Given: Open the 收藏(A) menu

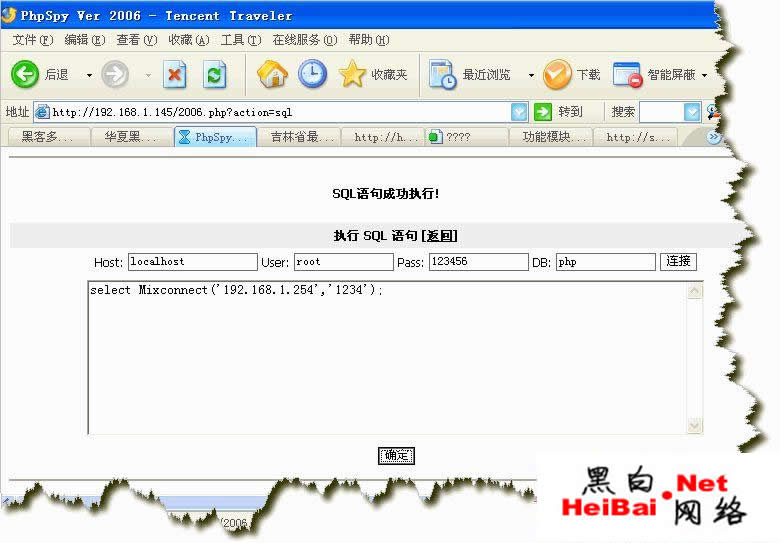Looking at the screenshot, I should (x=189, y=40).
